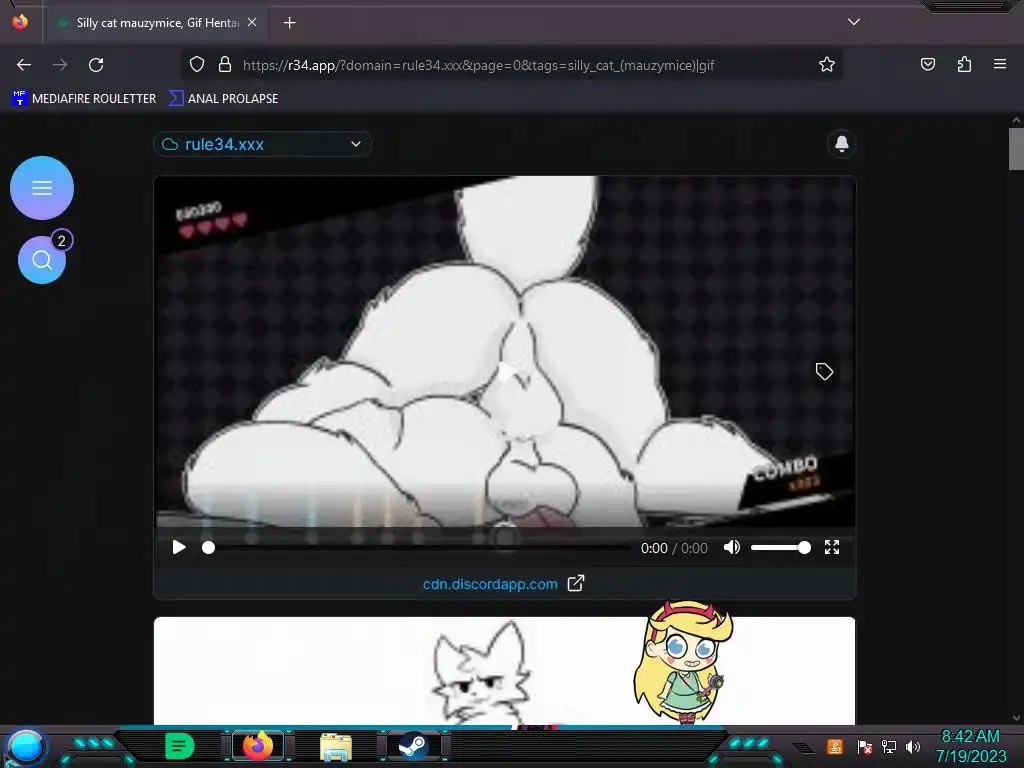1024x768 pixels.
Task: Adjust the video volume slider
Action: click(781, 547)
